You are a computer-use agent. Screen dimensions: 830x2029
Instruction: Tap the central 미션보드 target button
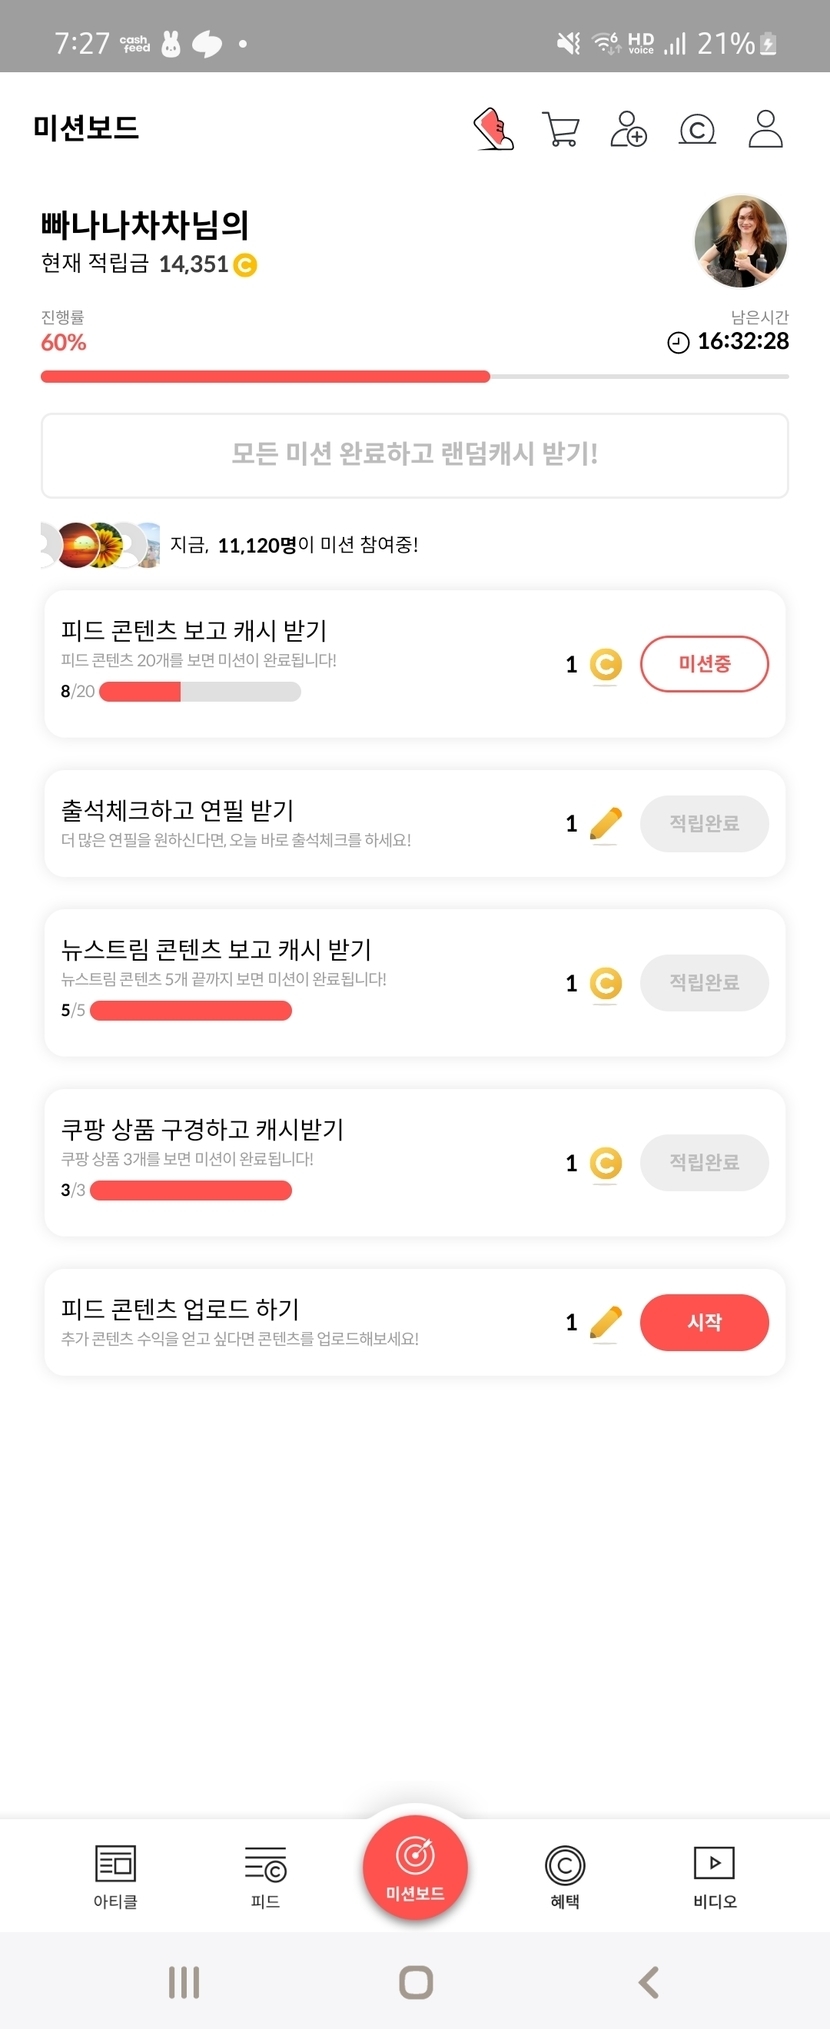(x=415, y=1866)
